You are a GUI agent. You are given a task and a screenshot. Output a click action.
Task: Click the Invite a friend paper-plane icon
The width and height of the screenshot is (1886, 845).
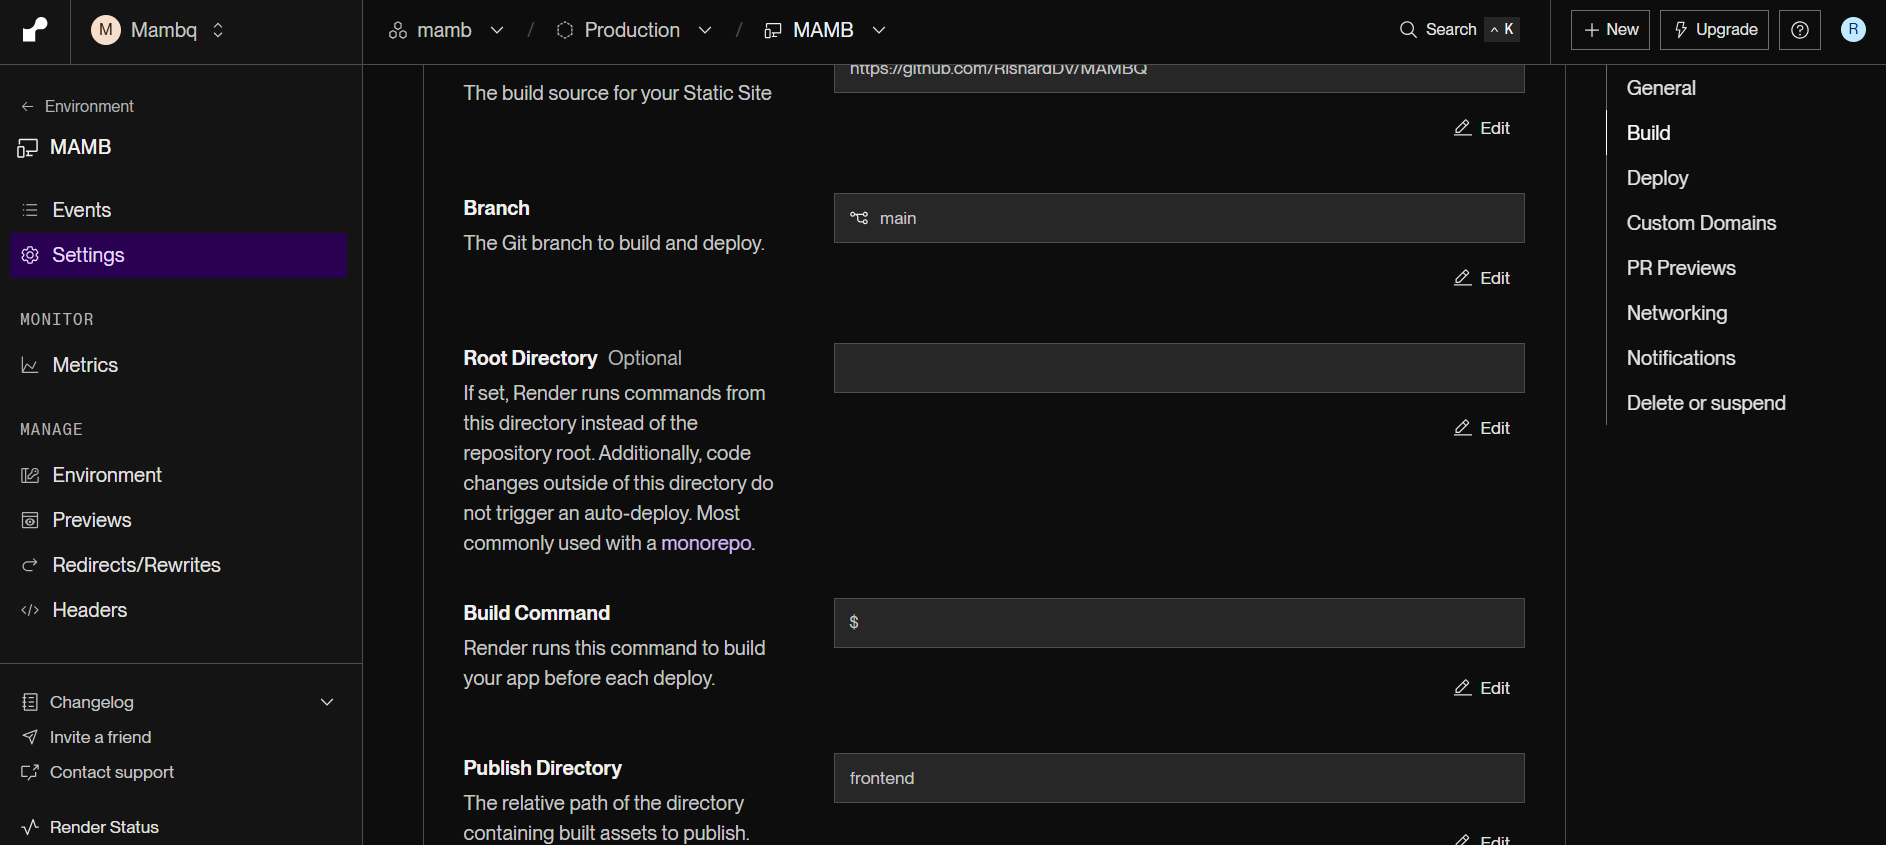[30, 737]
